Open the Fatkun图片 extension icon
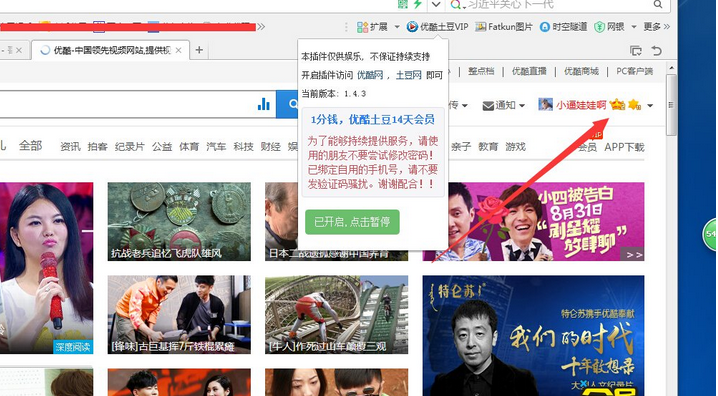 pos(480,27)
